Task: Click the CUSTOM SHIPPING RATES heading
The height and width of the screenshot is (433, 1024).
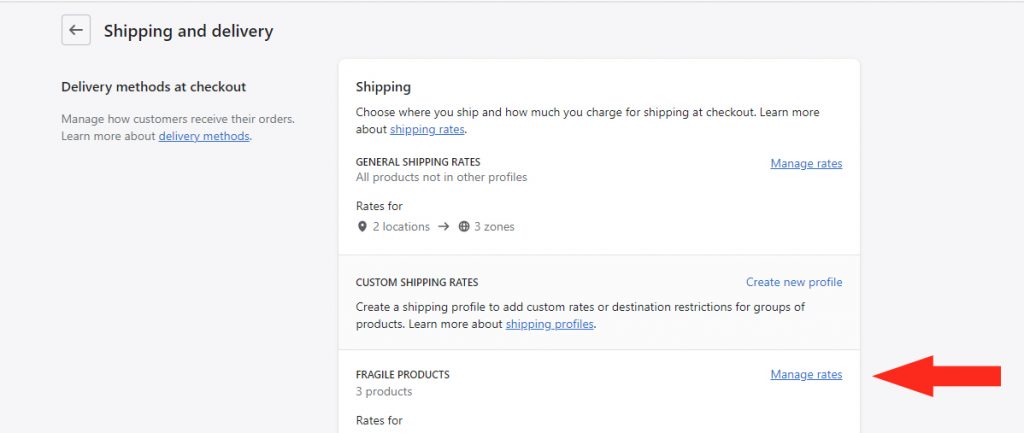Action: [417, 283]
